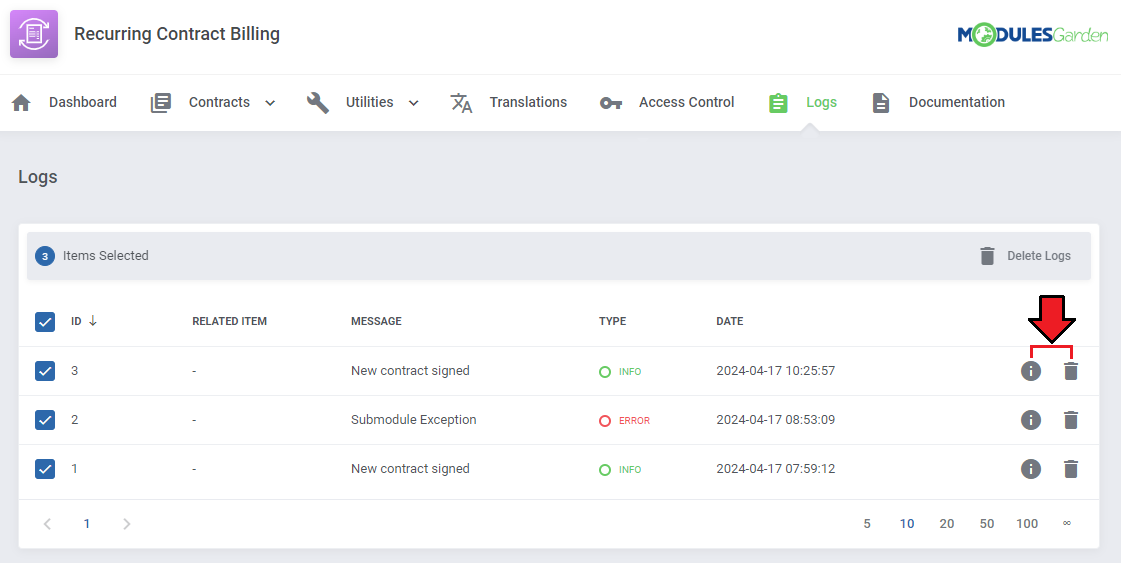
Task: Sort by MESSAGE column header
Action: [x=376, y=321]
